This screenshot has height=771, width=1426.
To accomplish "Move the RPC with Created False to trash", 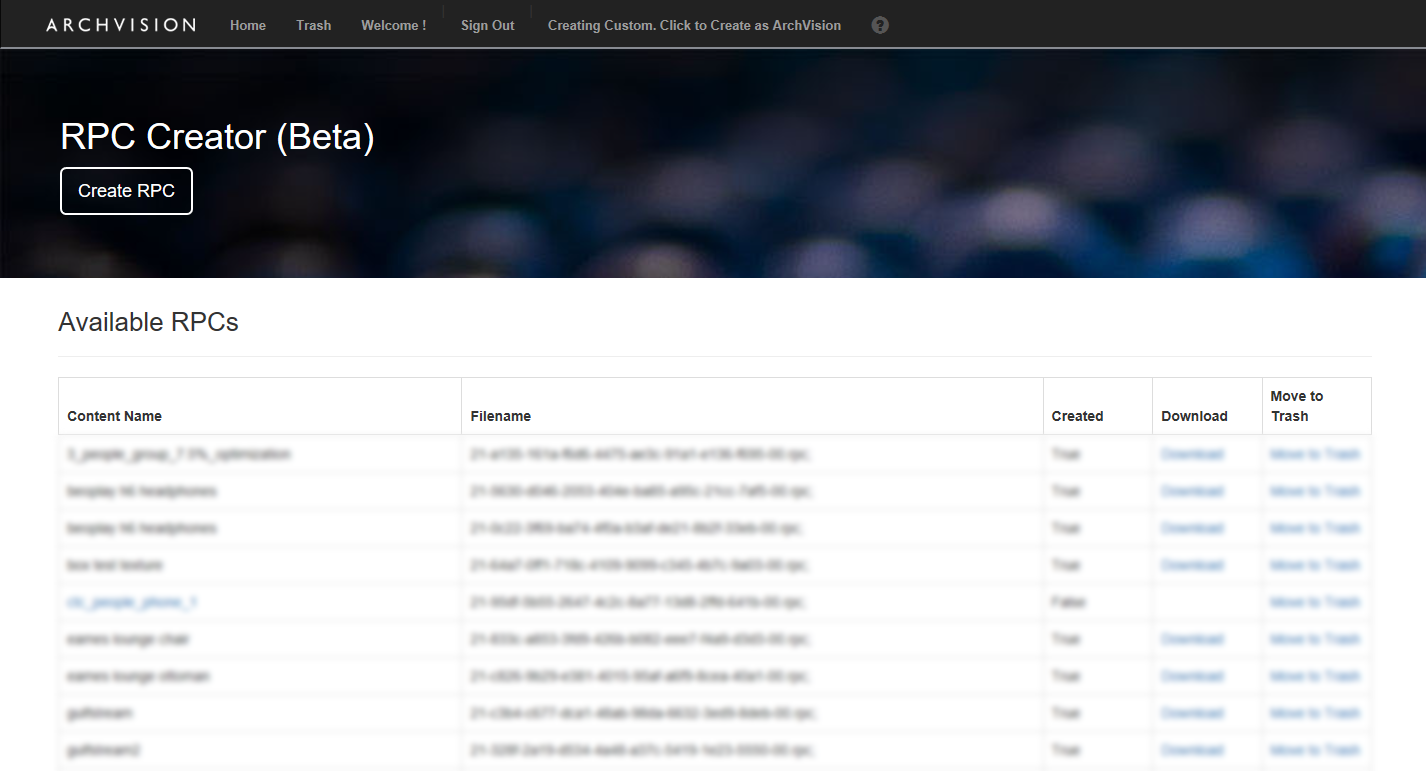I will [x=1314, y=602].
